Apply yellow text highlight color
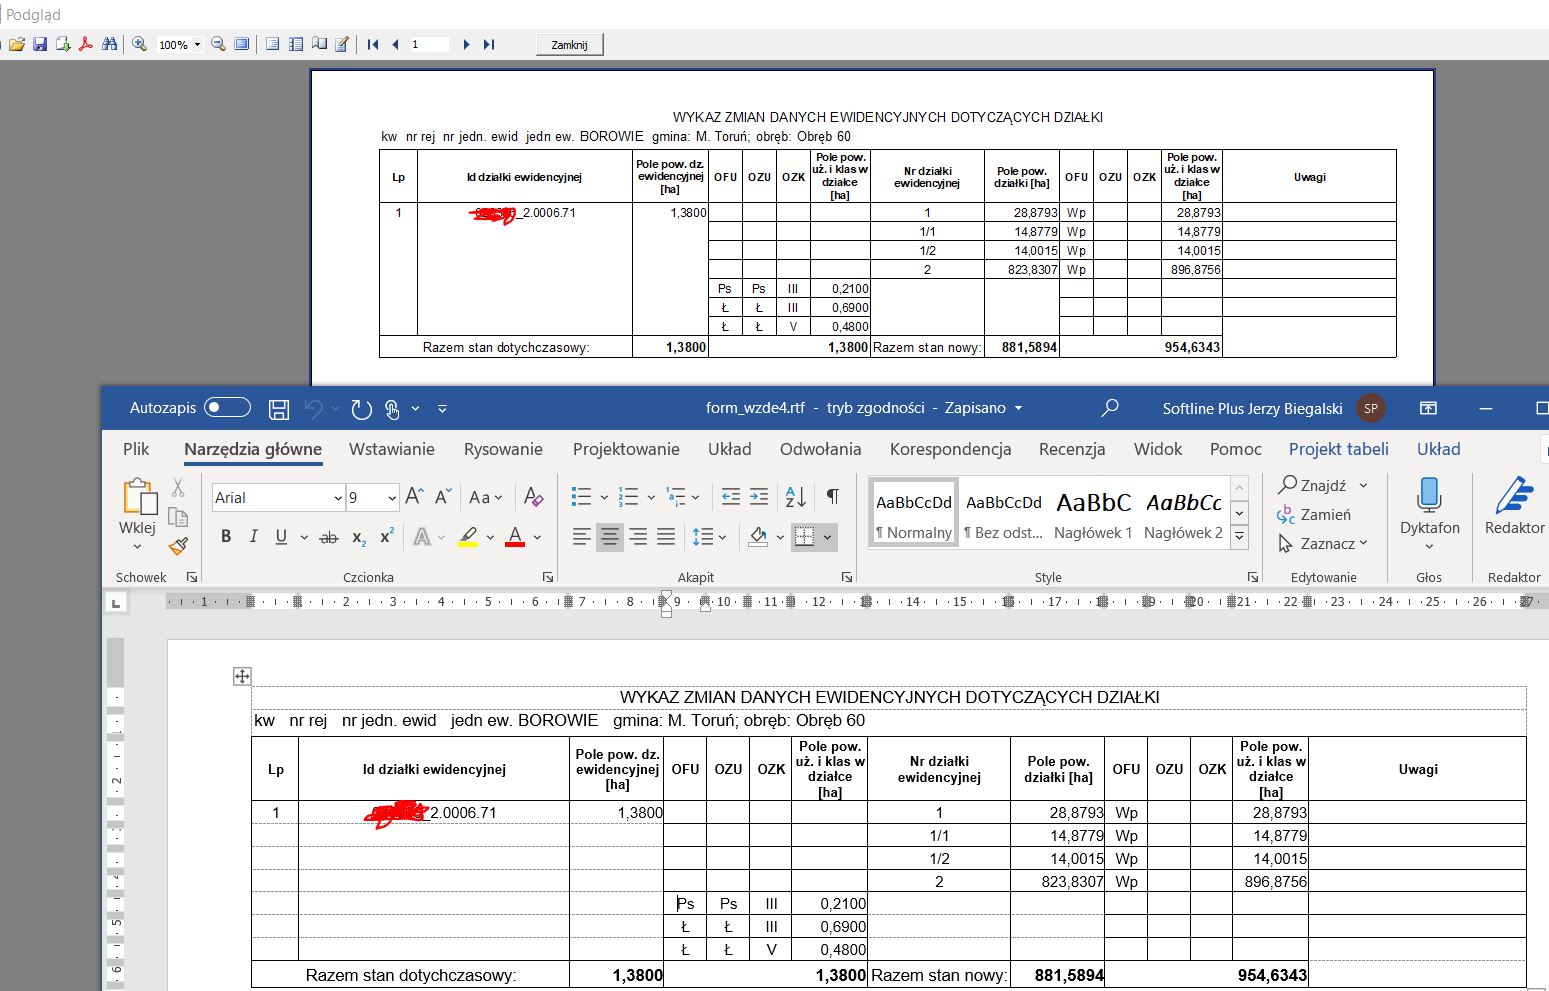 (468, 537)
